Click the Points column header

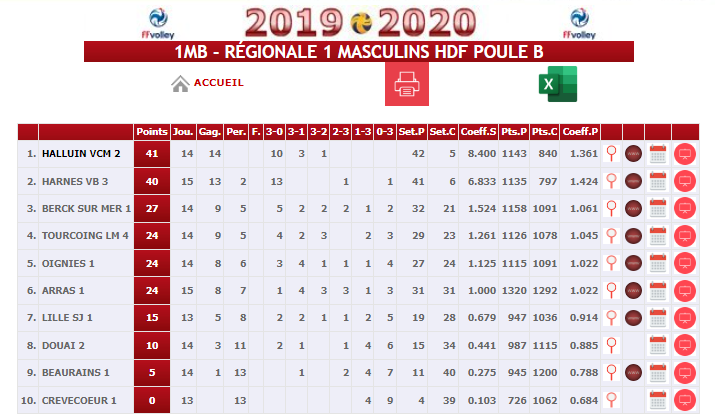[x=152, y=132]
